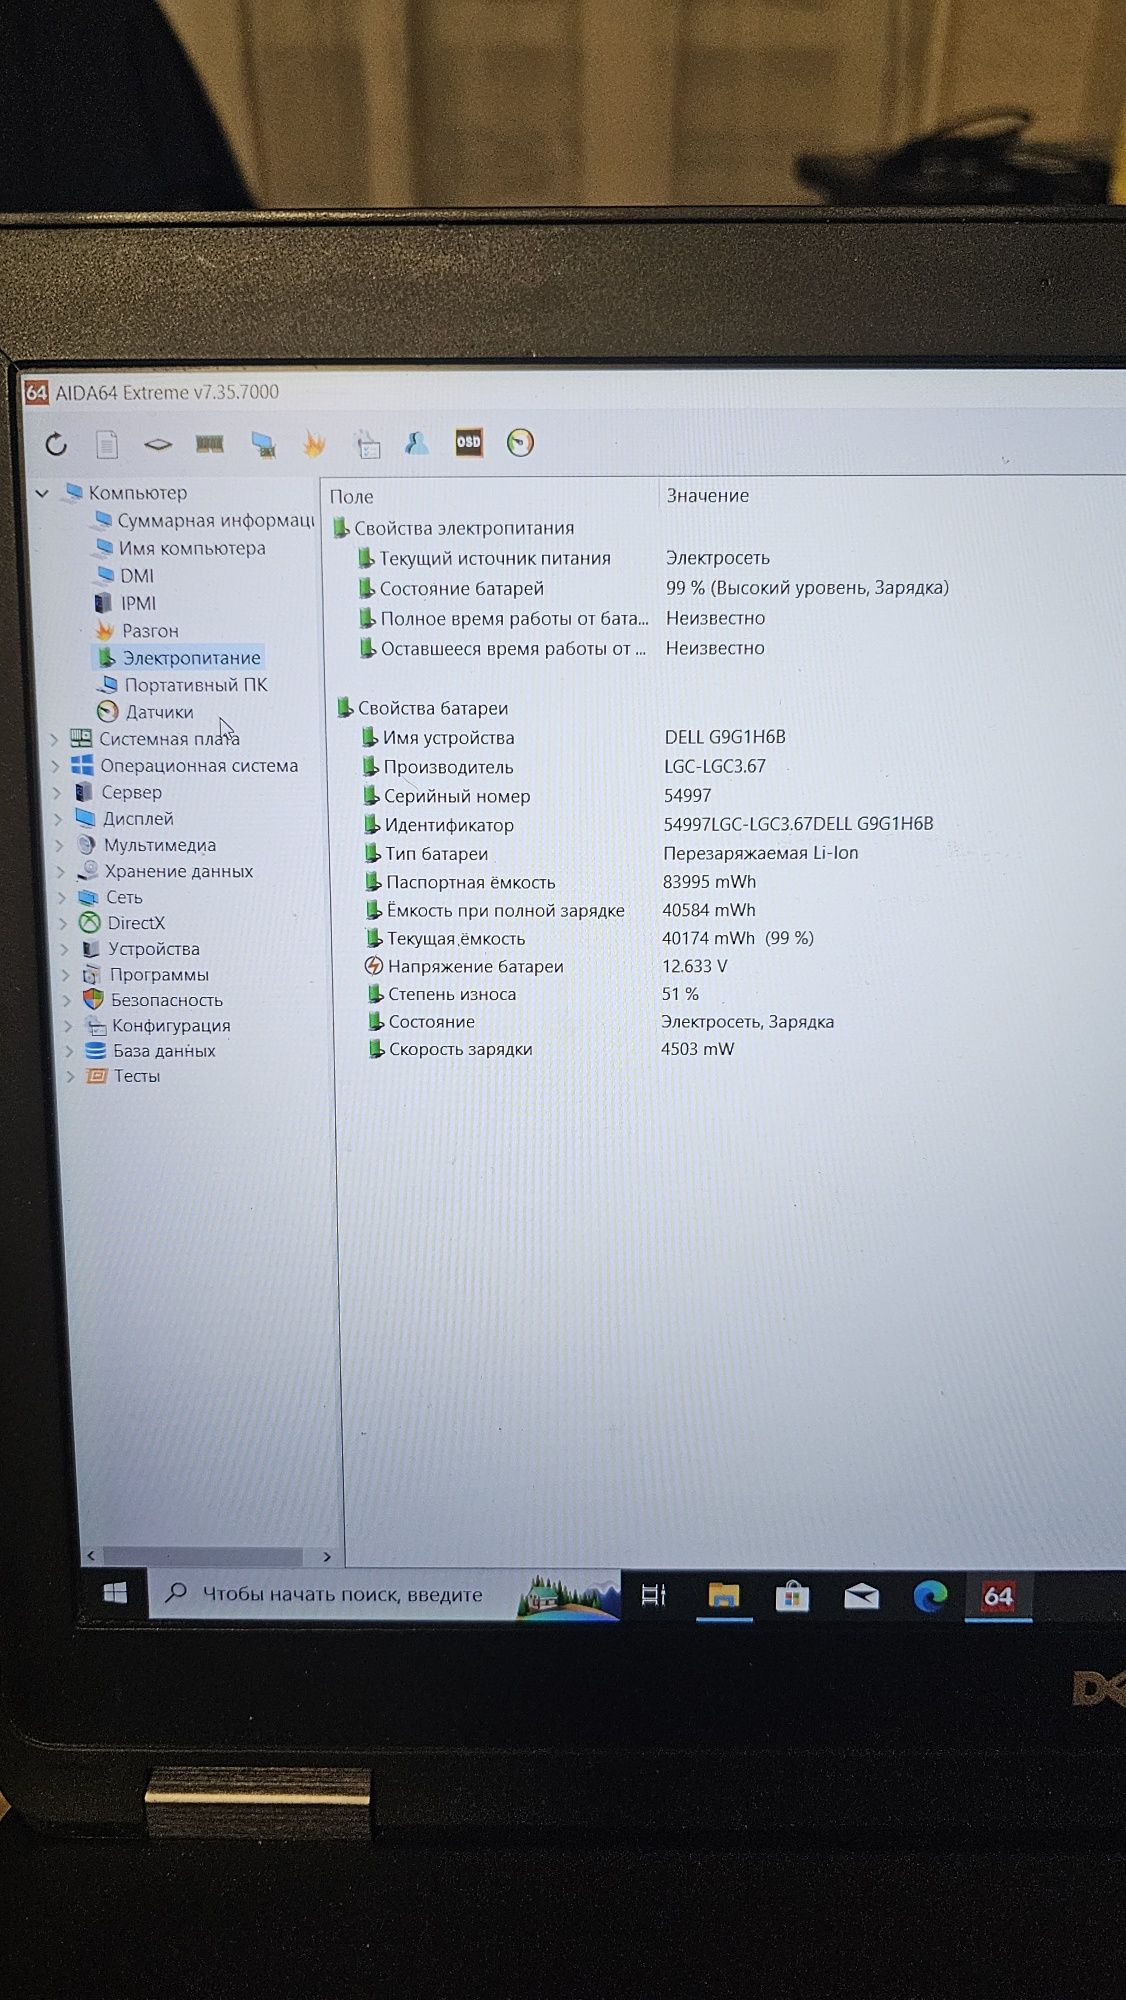Viewport: 1126px width, 2000px height.
Task: Open the clipboard checklist toolbar icon
Action: pyautogui.click(x=368, y=444)
